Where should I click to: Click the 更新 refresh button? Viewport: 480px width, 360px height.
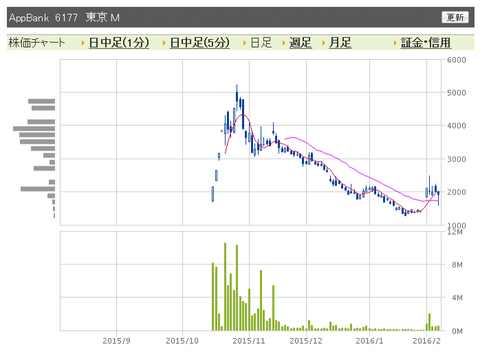(455, 17)
